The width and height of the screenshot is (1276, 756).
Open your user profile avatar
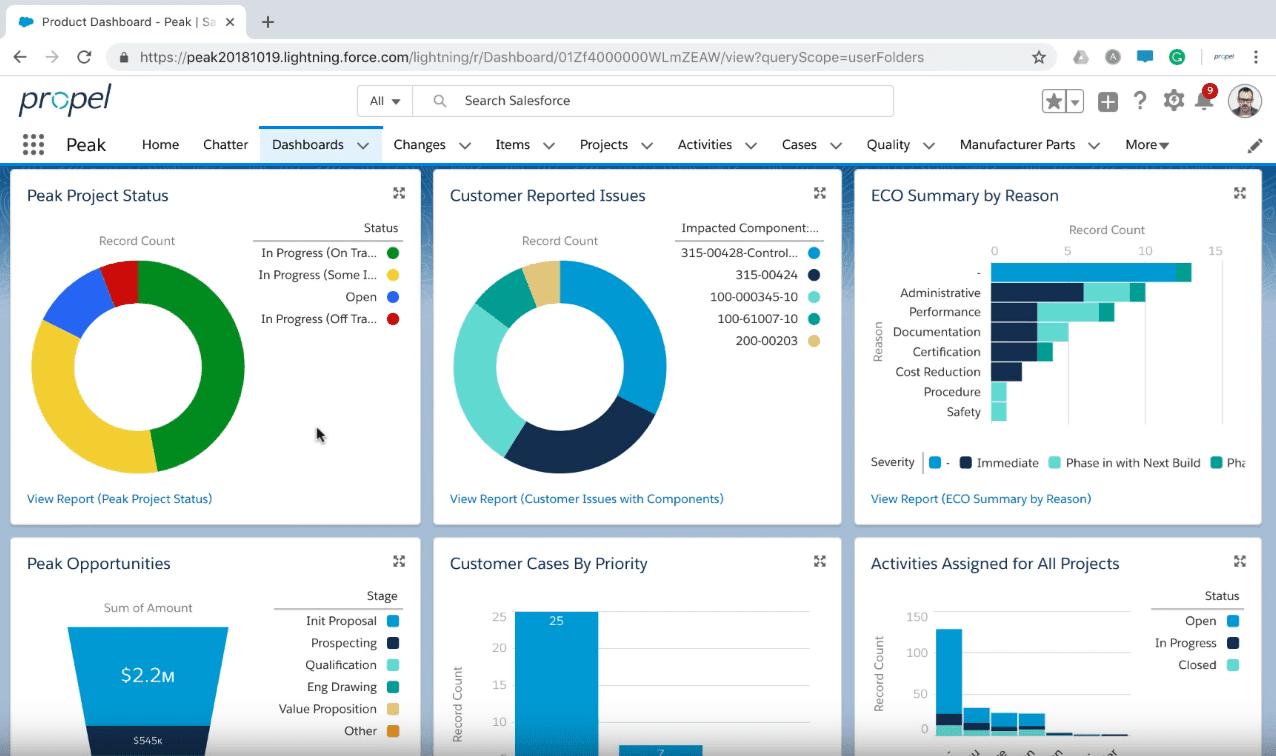(x=1245, y=100)
